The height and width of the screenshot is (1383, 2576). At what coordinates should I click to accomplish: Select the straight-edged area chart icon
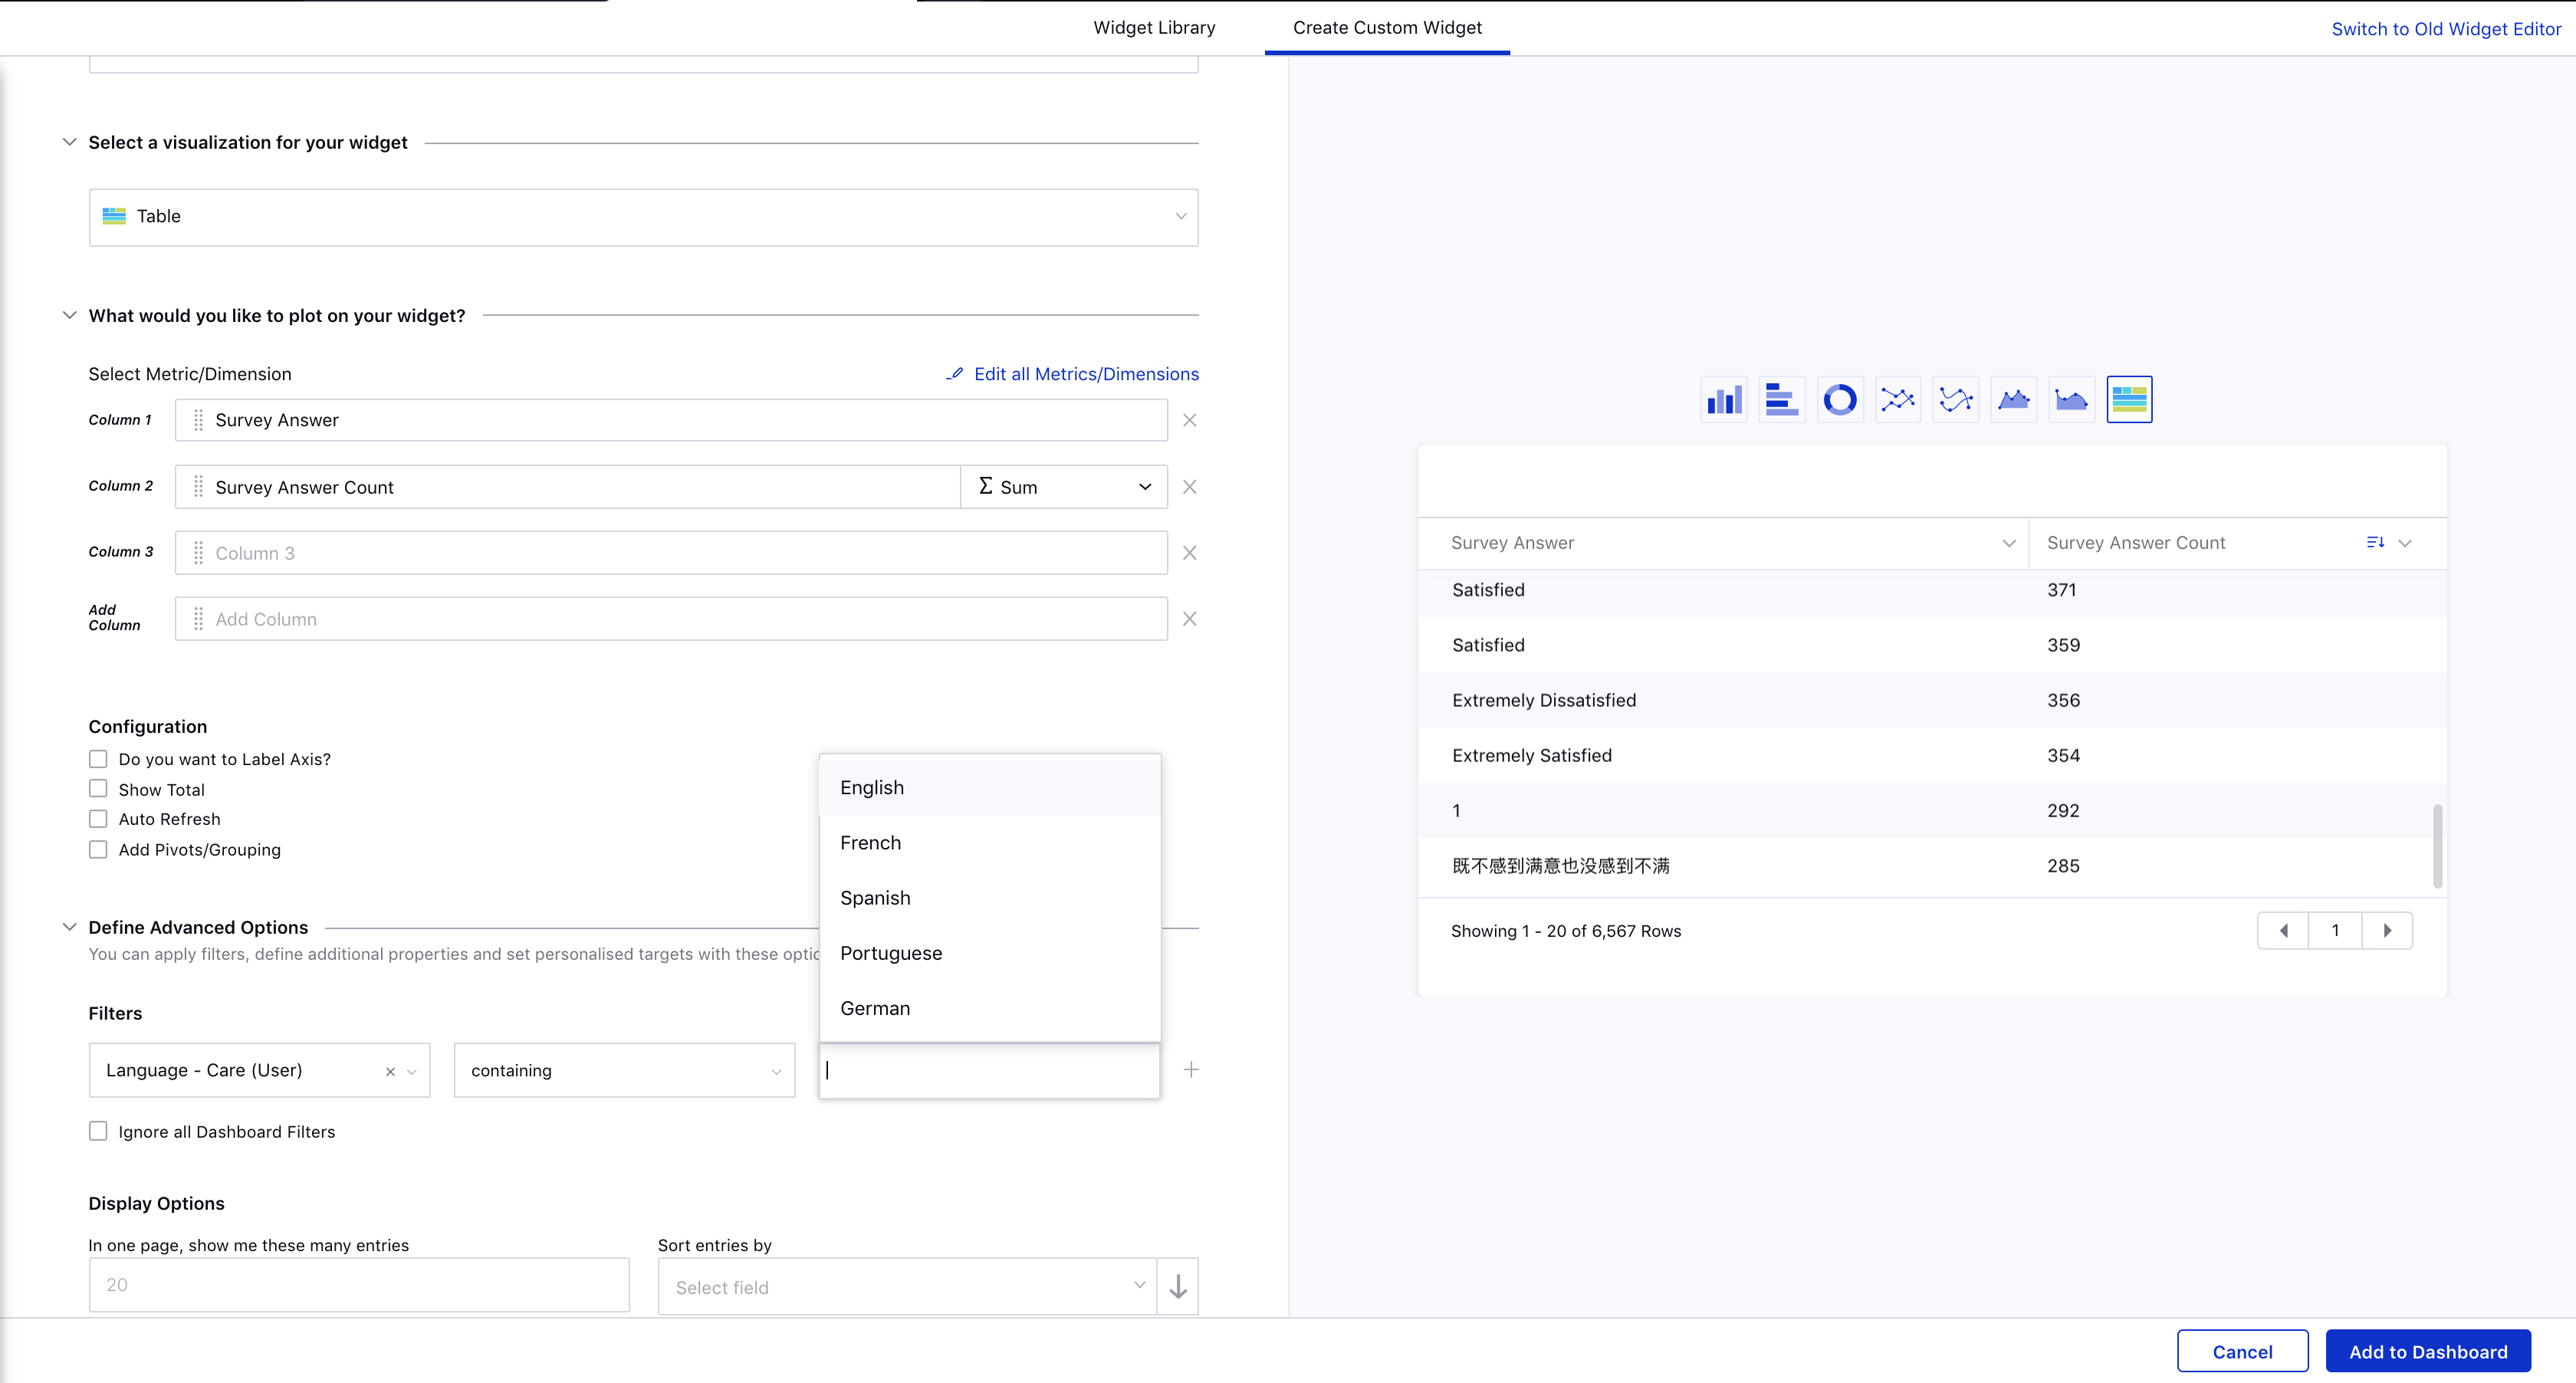pos(2014,400)
